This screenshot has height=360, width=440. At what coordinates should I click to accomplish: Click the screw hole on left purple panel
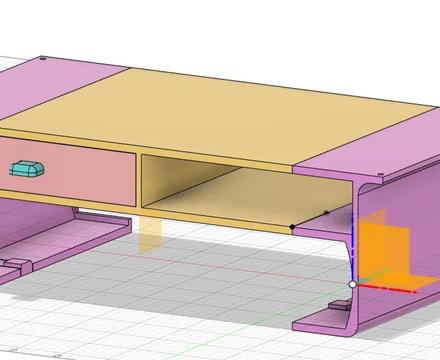[42, 59]
